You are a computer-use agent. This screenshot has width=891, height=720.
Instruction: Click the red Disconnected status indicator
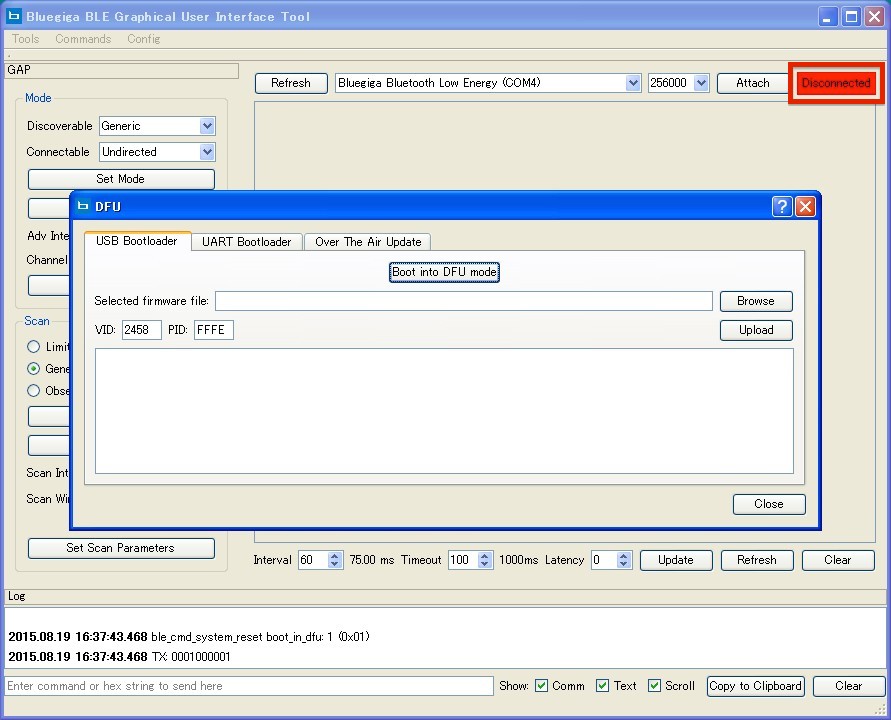coord(836,83)
